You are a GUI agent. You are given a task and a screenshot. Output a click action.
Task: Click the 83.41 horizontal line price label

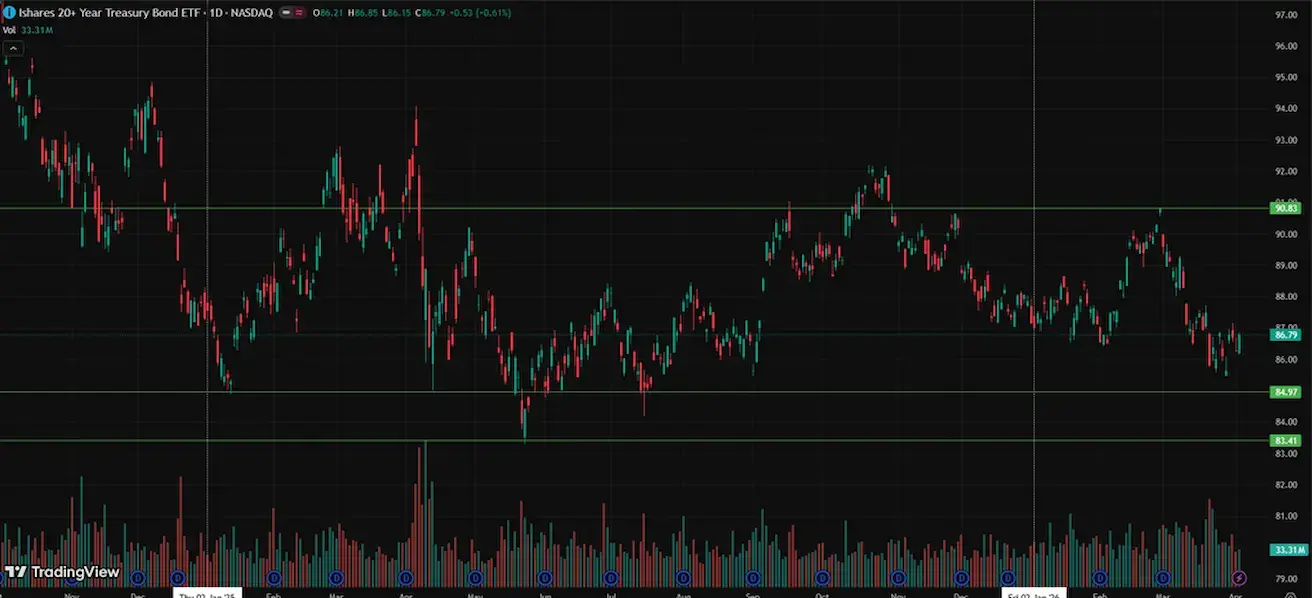tap(1285, 440)
